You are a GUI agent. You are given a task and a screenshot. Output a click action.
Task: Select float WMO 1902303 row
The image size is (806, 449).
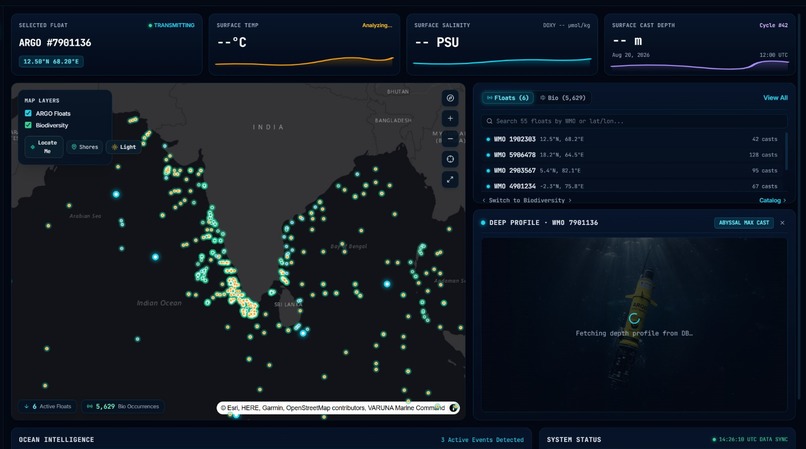click(632, 139)
